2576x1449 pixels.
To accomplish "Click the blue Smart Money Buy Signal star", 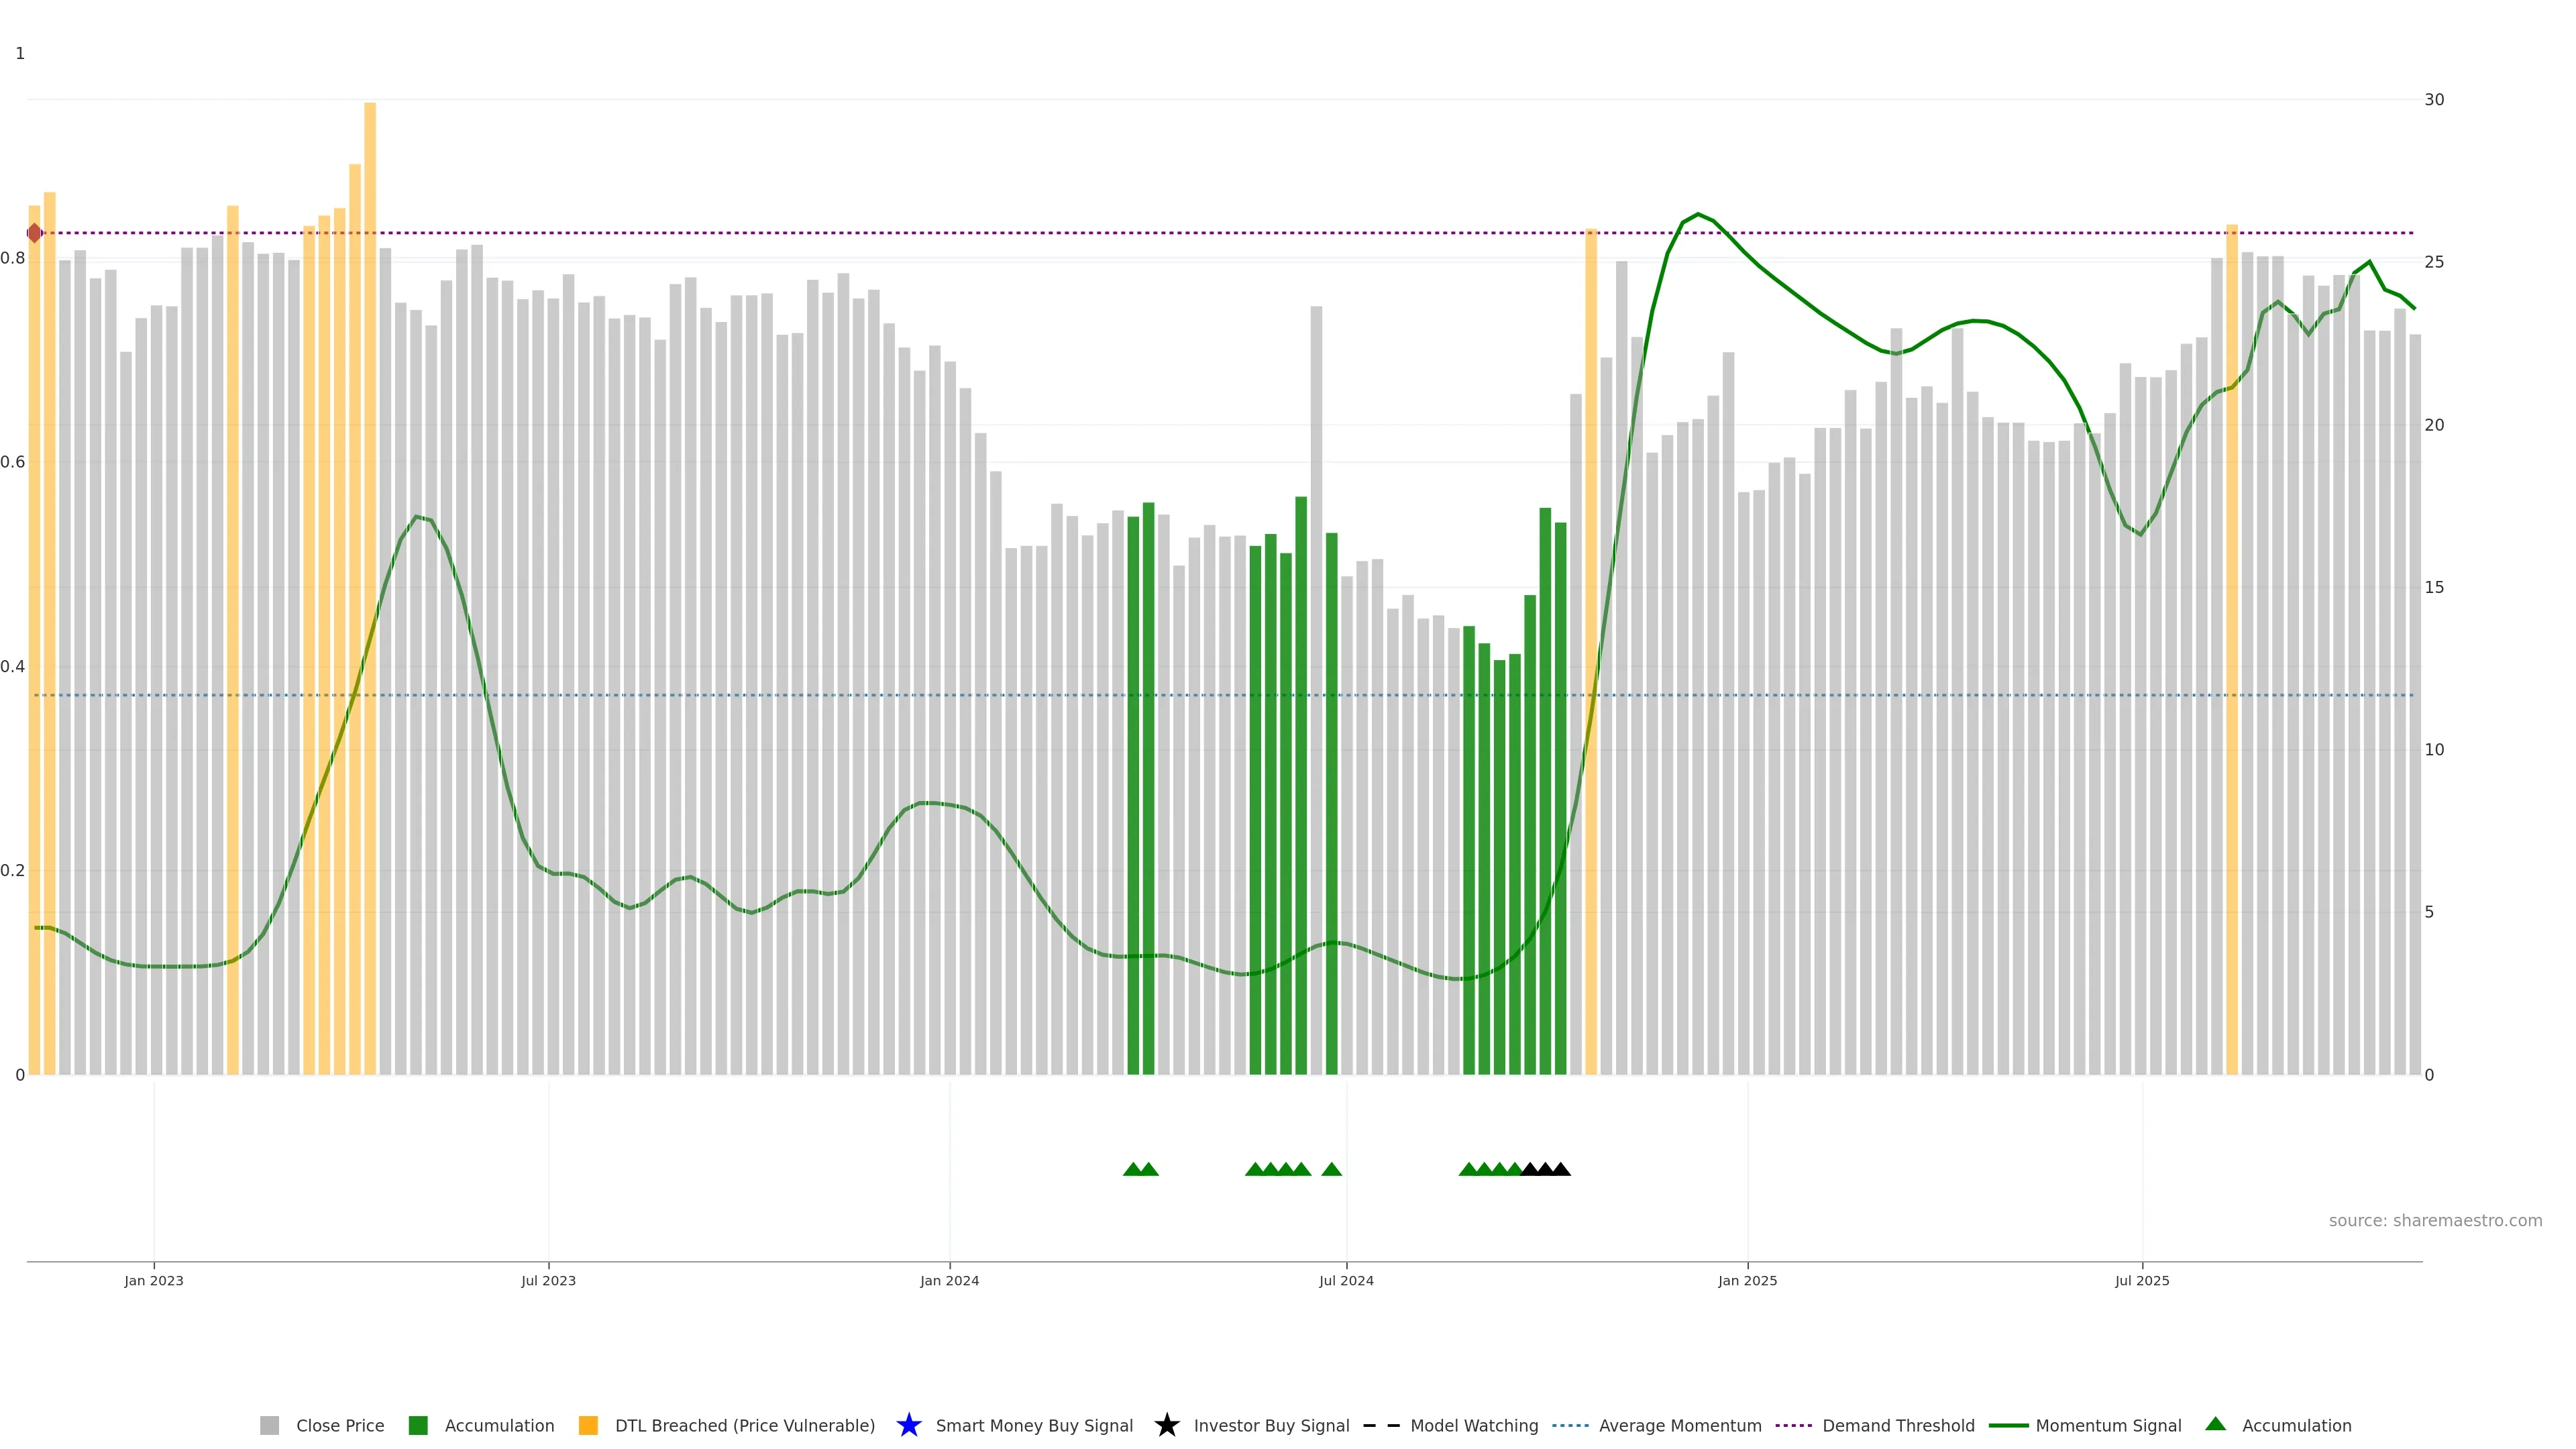I will pos(908,1425).
